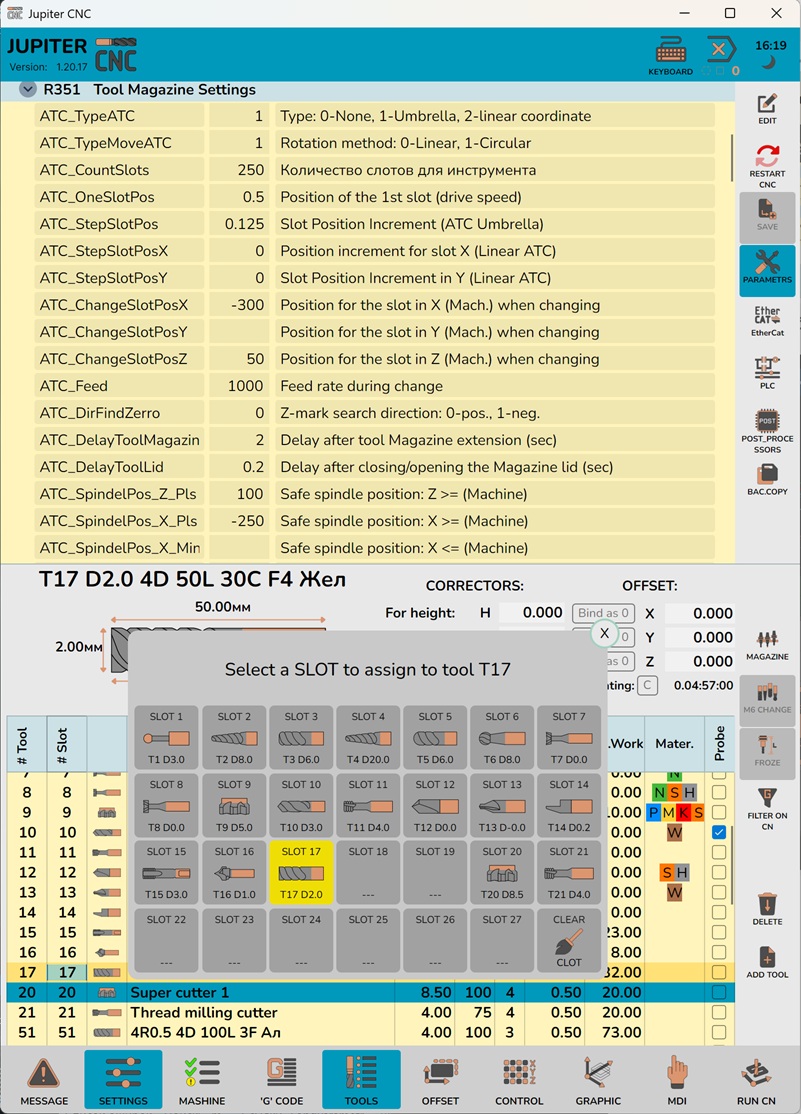Close the slot selection dialog with X
Image resolution: width=801 pixels, height=1114 pixels.
(x=604, y=633)
